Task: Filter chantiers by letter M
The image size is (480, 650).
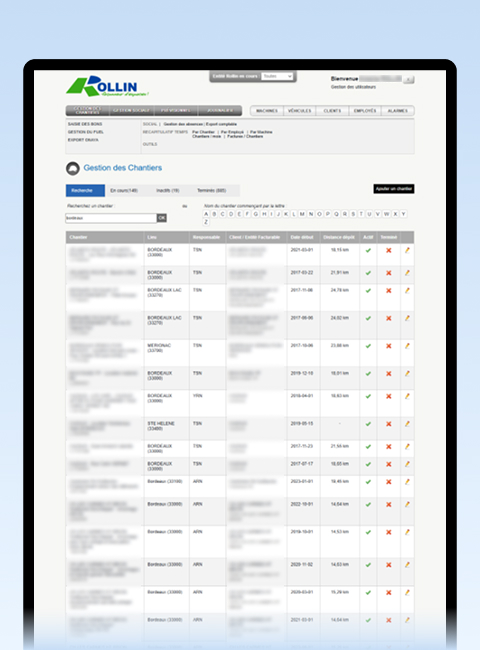Action: point(302,214)
